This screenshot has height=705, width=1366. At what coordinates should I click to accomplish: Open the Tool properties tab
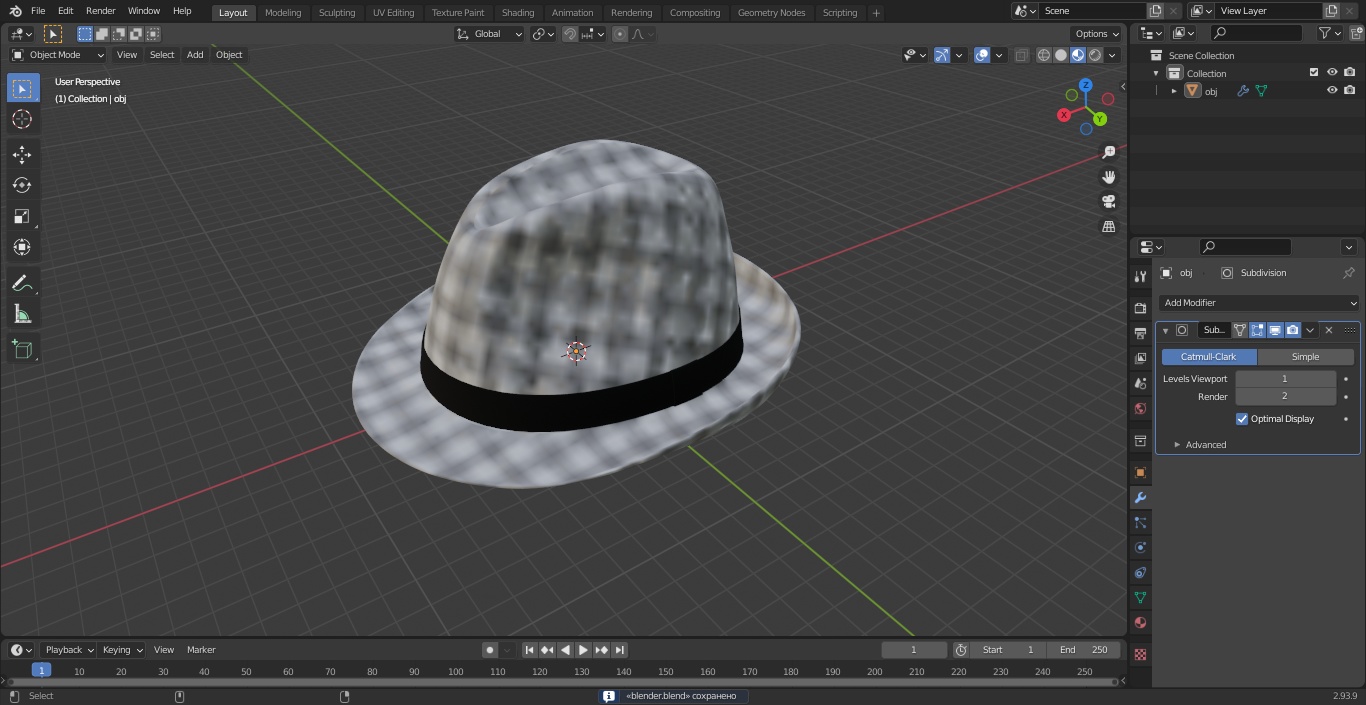[1140, 276]
